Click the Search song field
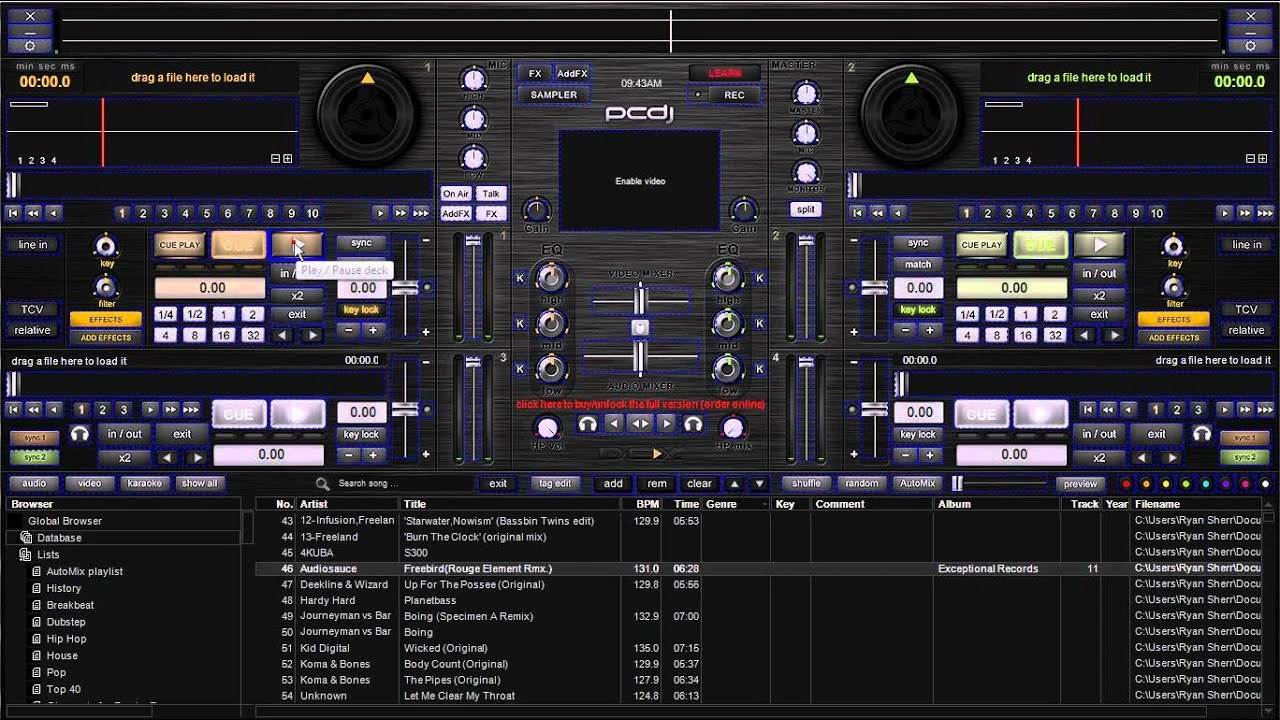Viewport: 1280px width, 720px height. [403, 484]
